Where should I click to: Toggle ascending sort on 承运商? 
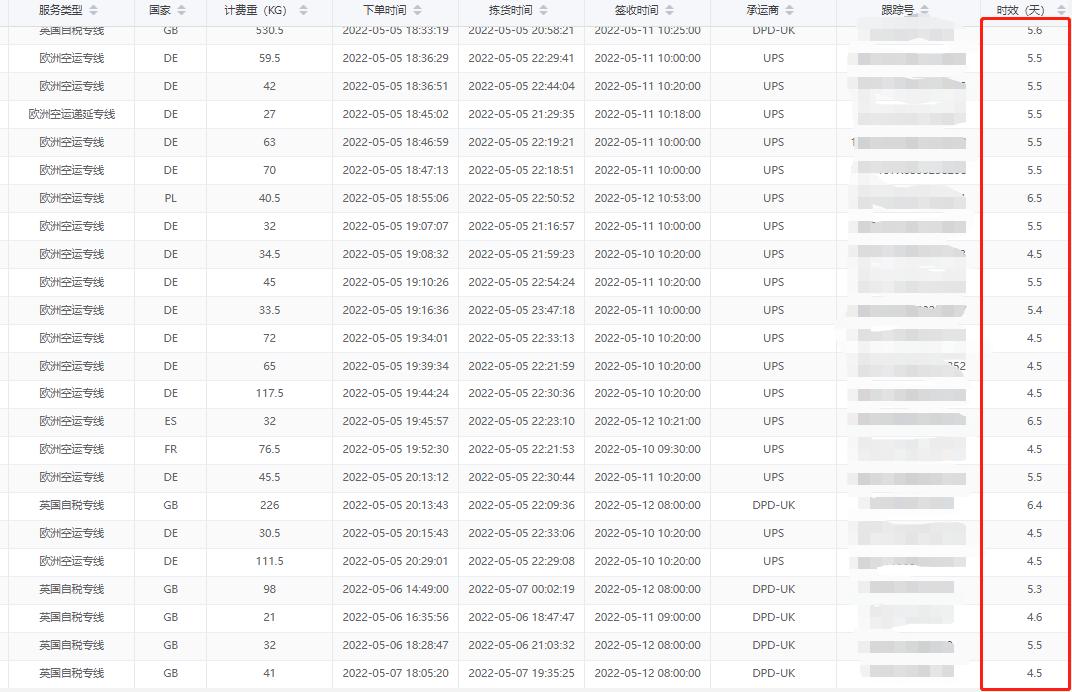(x=789, y=8)
